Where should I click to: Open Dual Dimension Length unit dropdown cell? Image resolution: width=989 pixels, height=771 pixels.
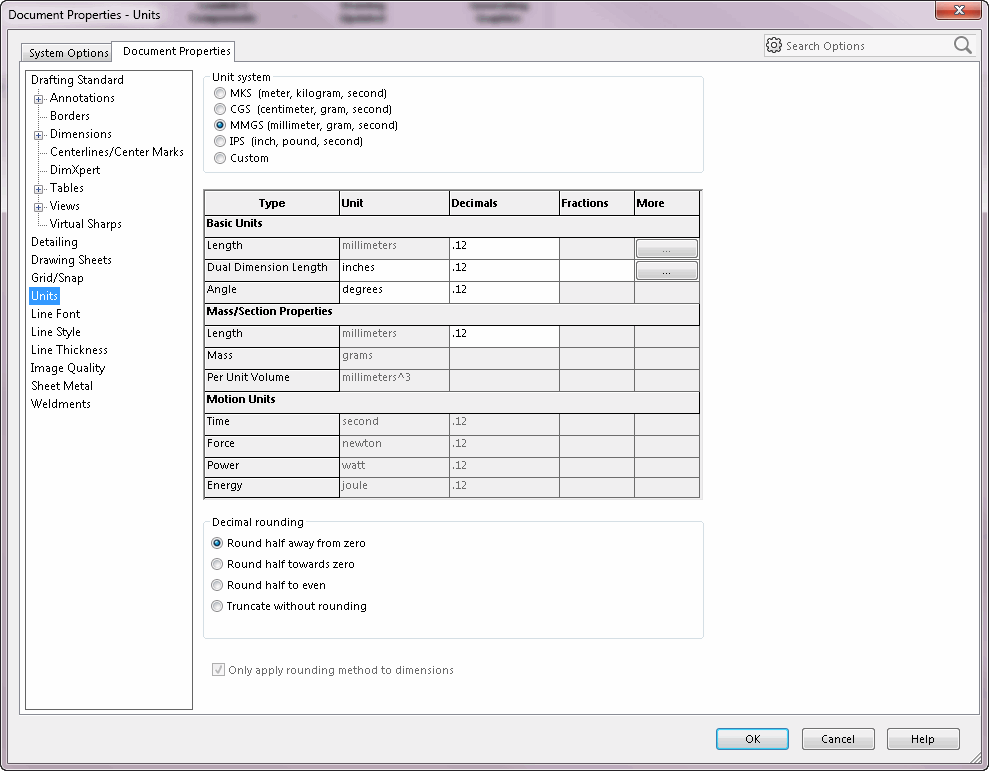(394, 270)
